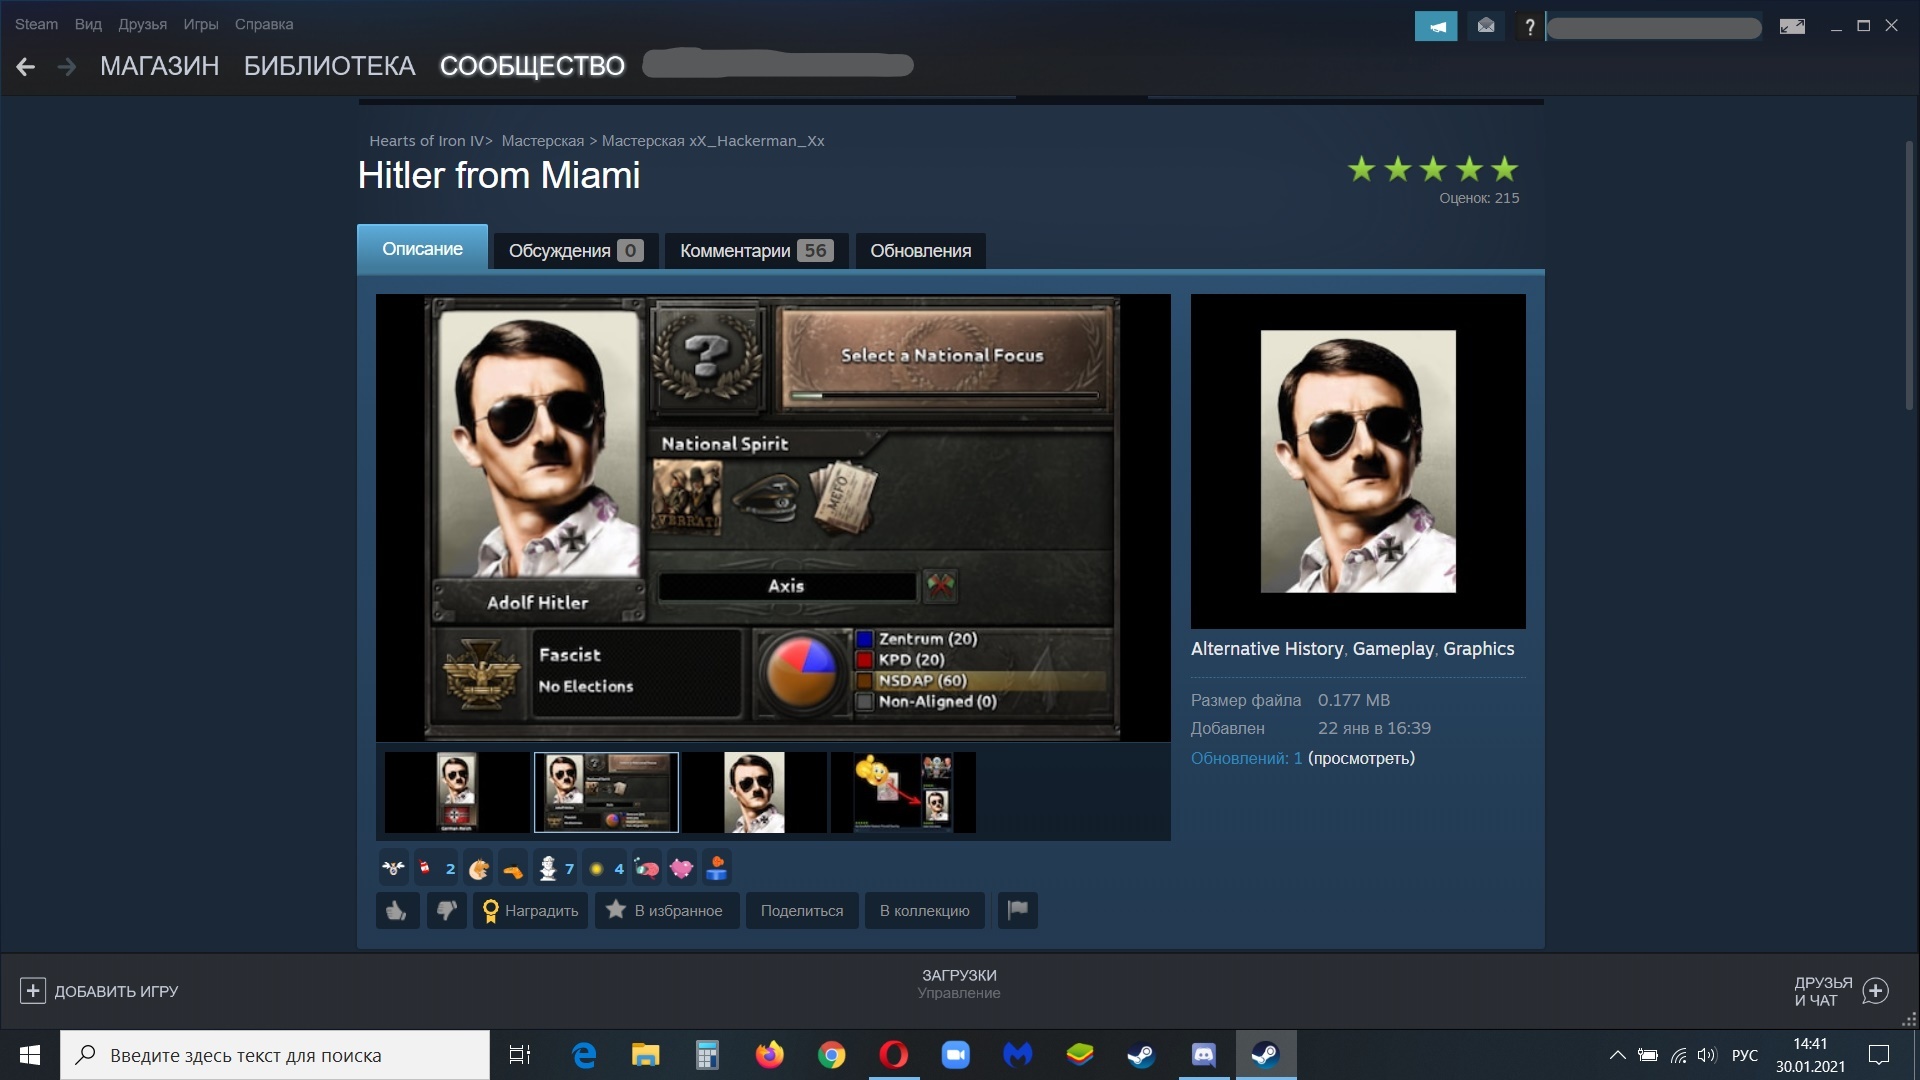The width and height of the screenshot is (1920, 1080).
Task: Expand the Поделиться share options
Action: (x=801, y=910)
